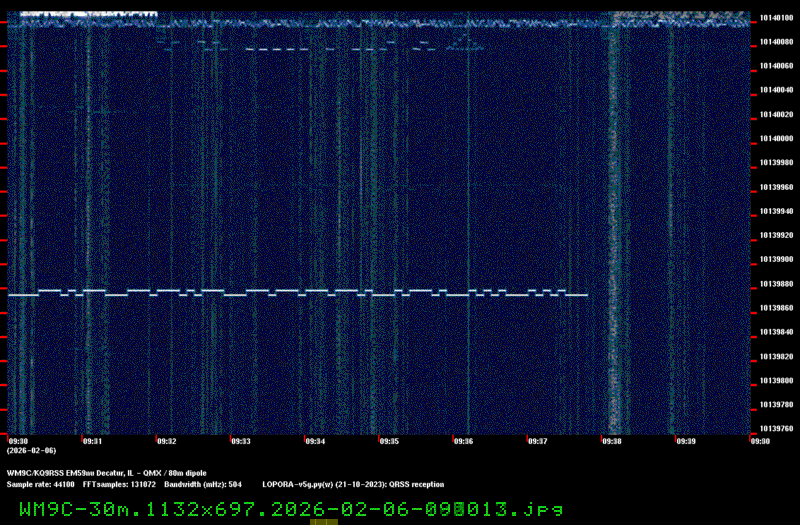800x525 pixels.
Task: Click the Sample rate 44100 text
Action: click(41, 484)
